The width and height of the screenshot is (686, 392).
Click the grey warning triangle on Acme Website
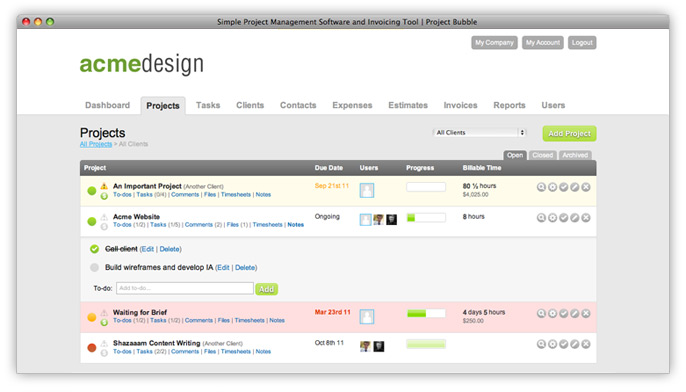pos(104,217)
